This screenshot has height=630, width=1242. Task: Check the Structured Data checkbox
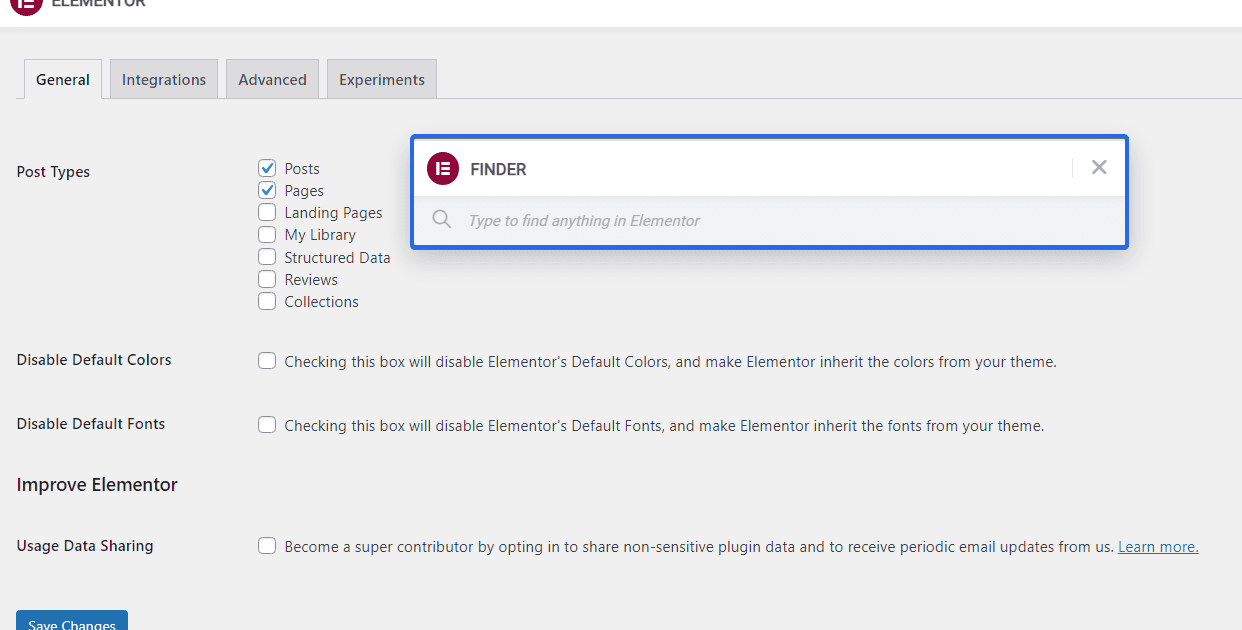[267, 257]
